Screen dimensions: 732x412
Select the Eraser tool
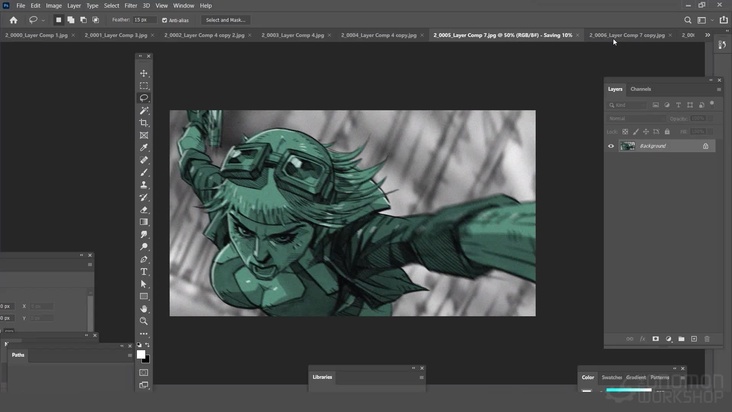tap(144, 209)
